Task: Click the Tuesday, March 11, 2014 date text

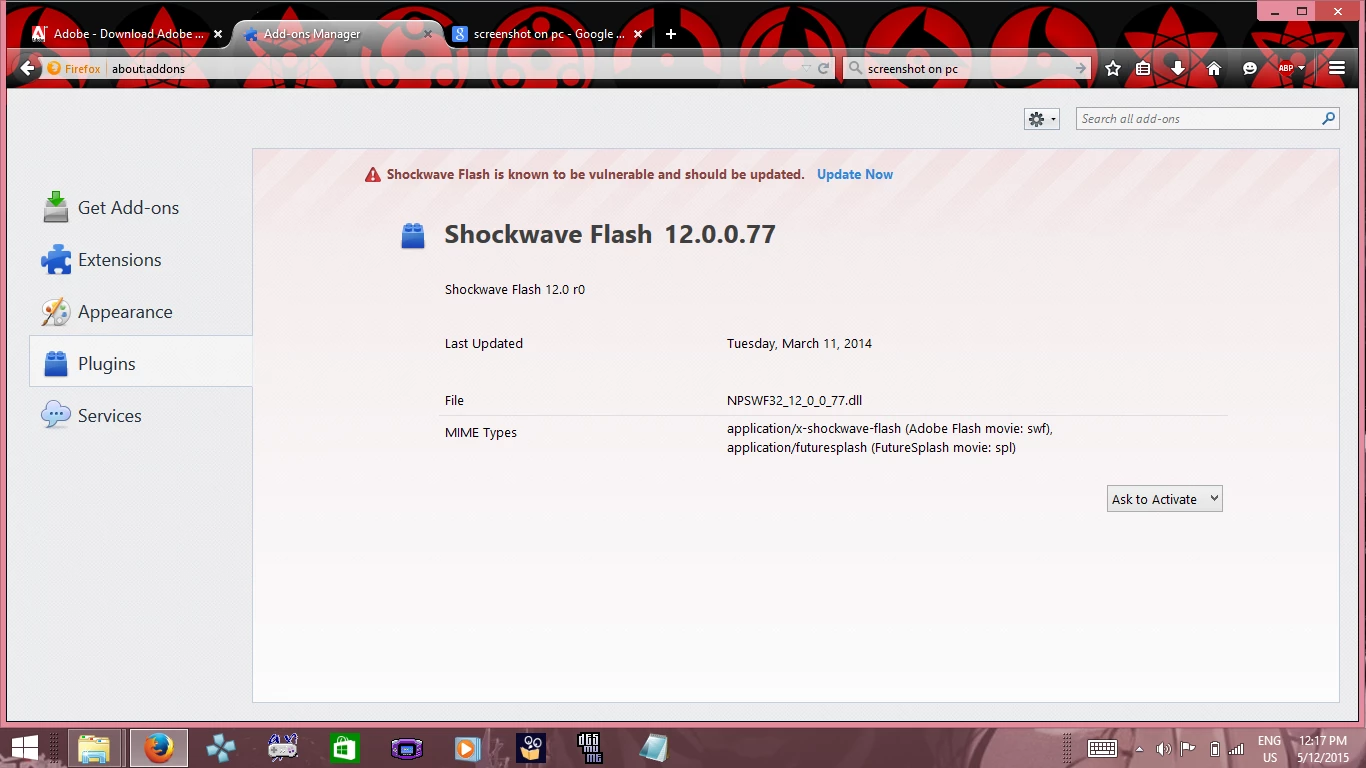Action: pos(799,343)
